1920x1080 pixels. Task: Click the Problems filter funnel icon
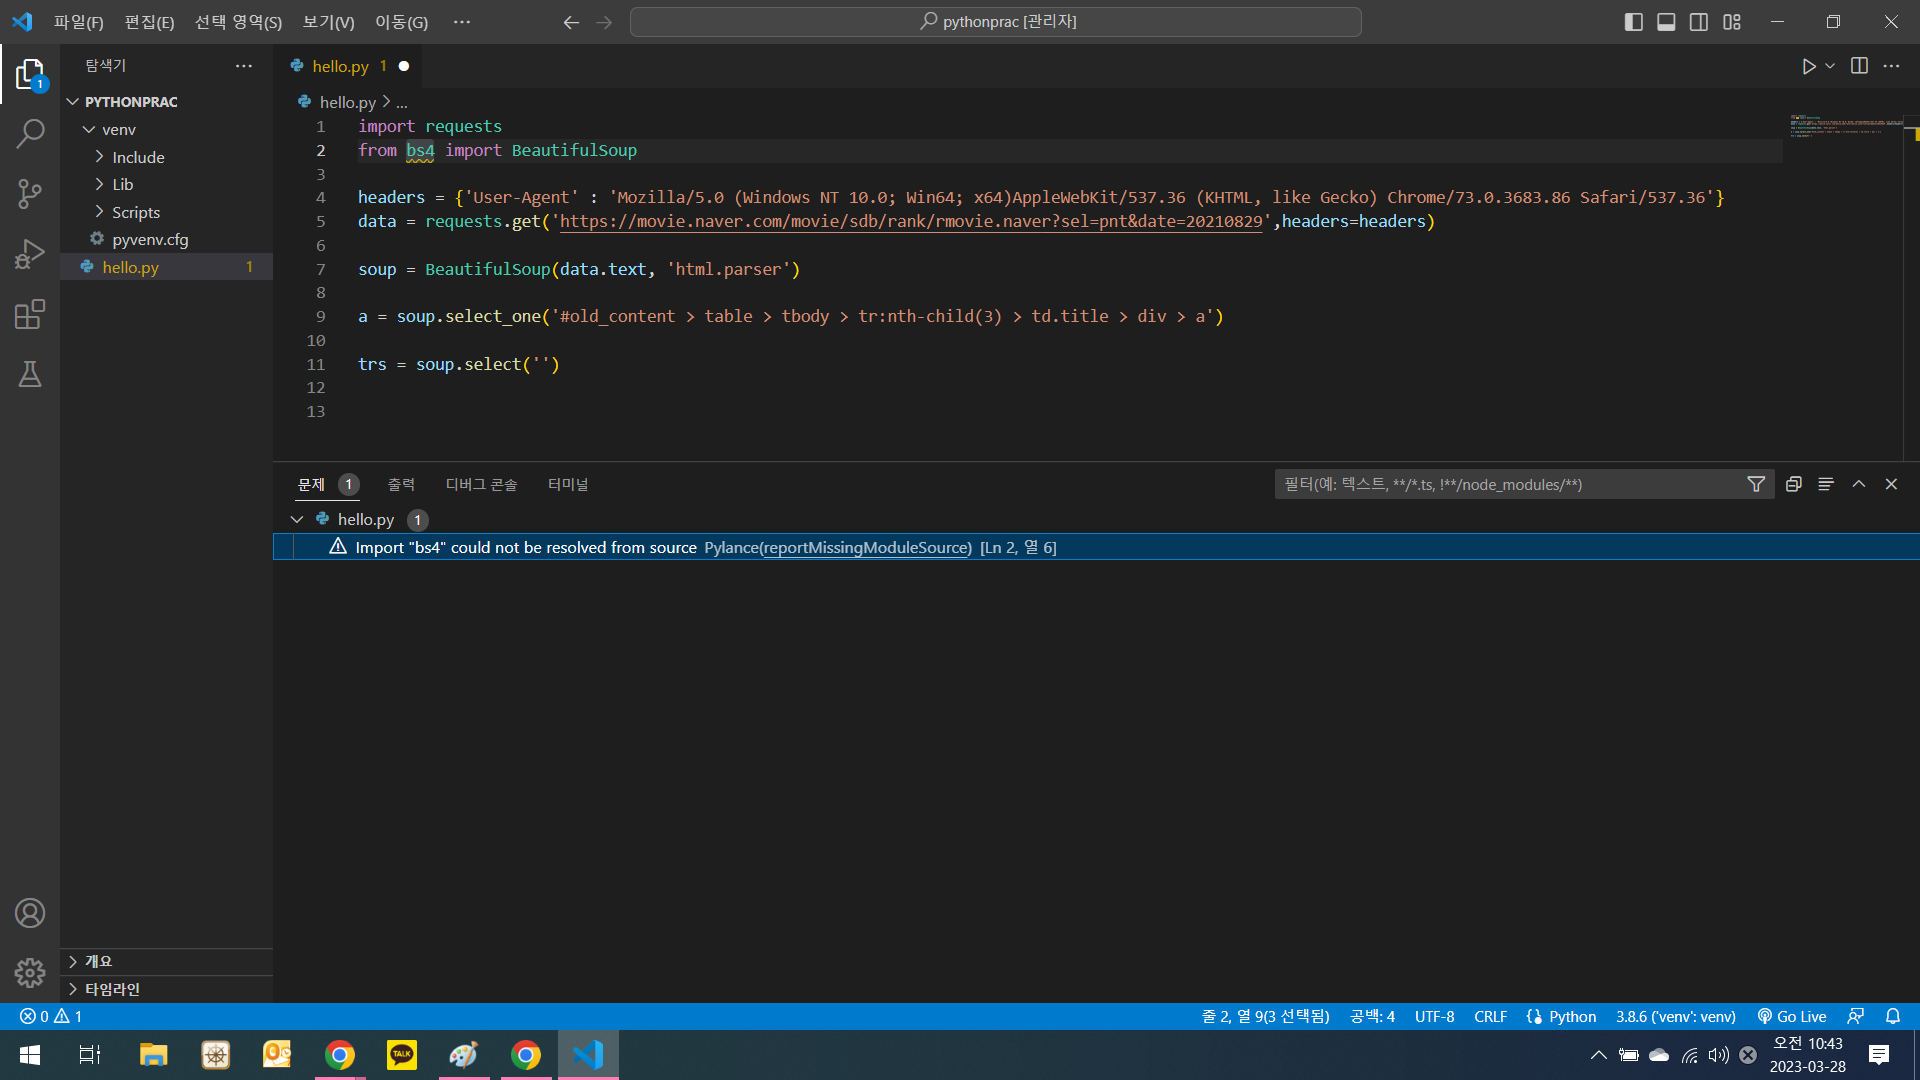1756,484
